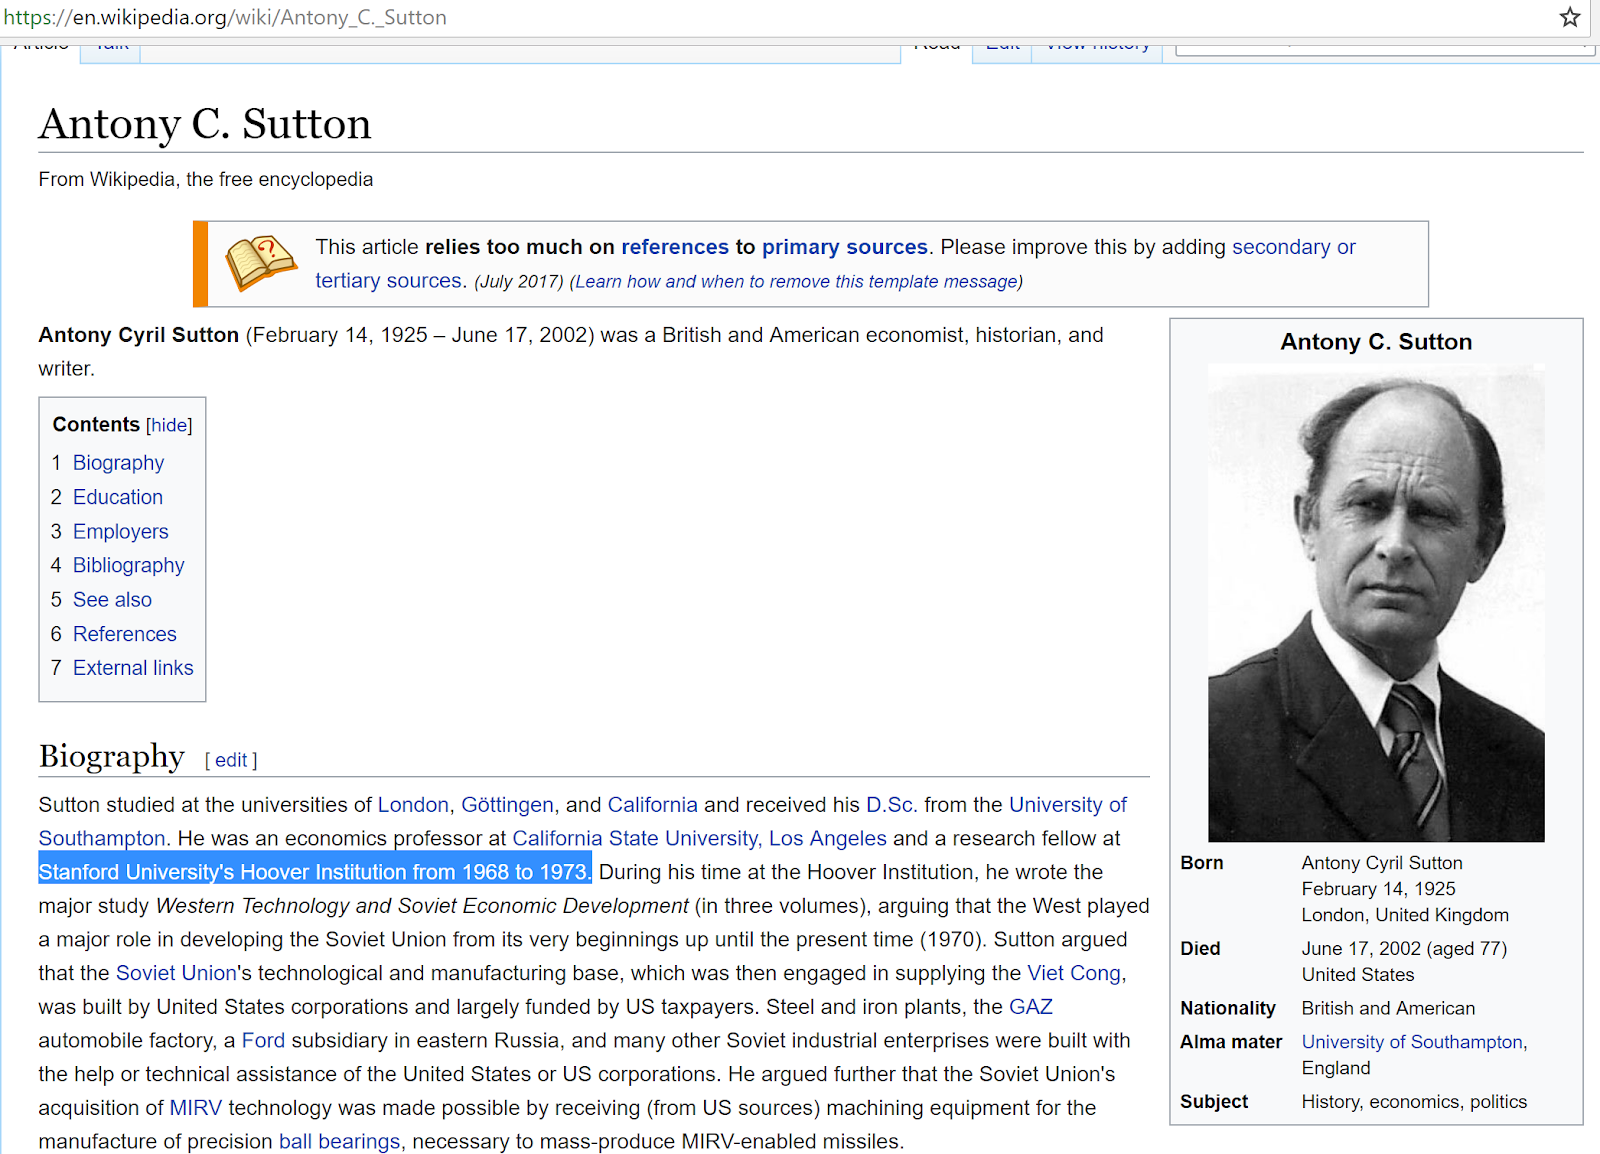1600x1154 pixels.
Task: Open Antony C. Sutton portrait photo
Action: coord(1376,603)
